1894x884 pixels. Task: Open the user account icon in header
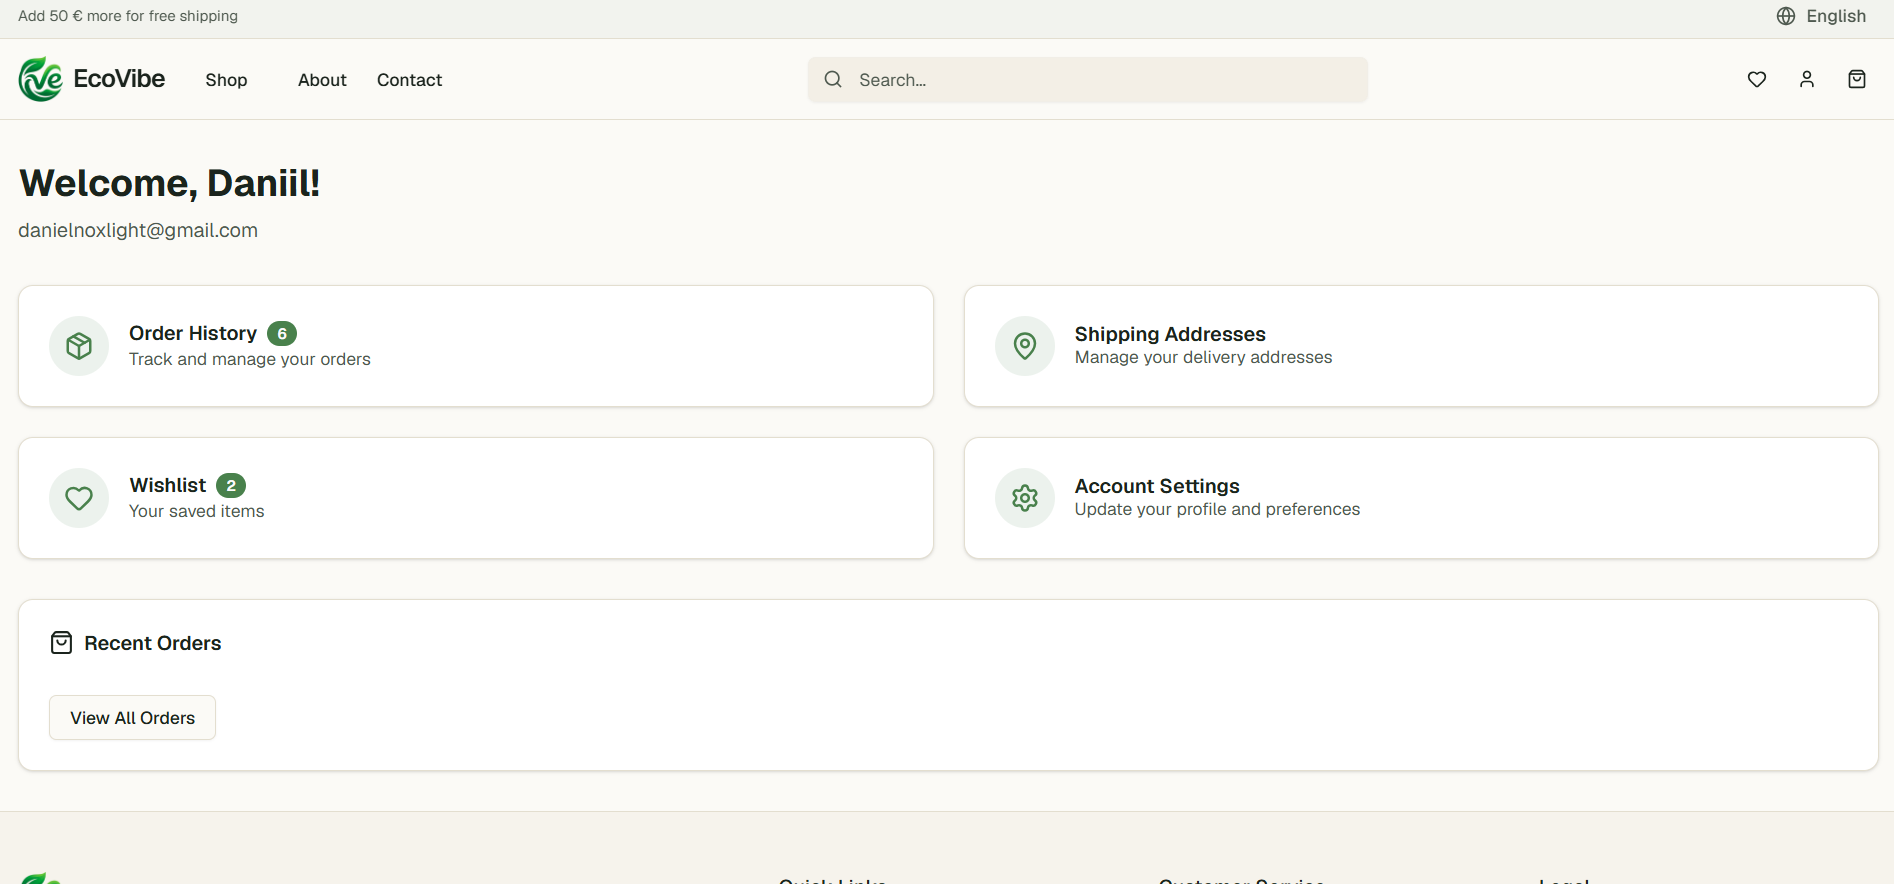pyautogui.click(x=1807, y=79)
